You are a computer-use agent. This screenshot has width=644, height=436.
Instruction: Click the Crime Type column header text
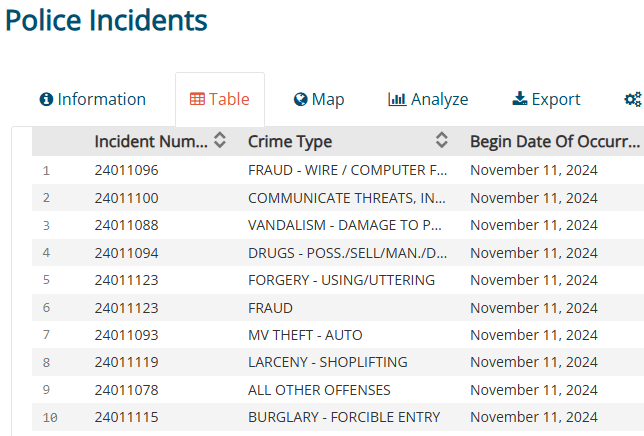[290, 141]
